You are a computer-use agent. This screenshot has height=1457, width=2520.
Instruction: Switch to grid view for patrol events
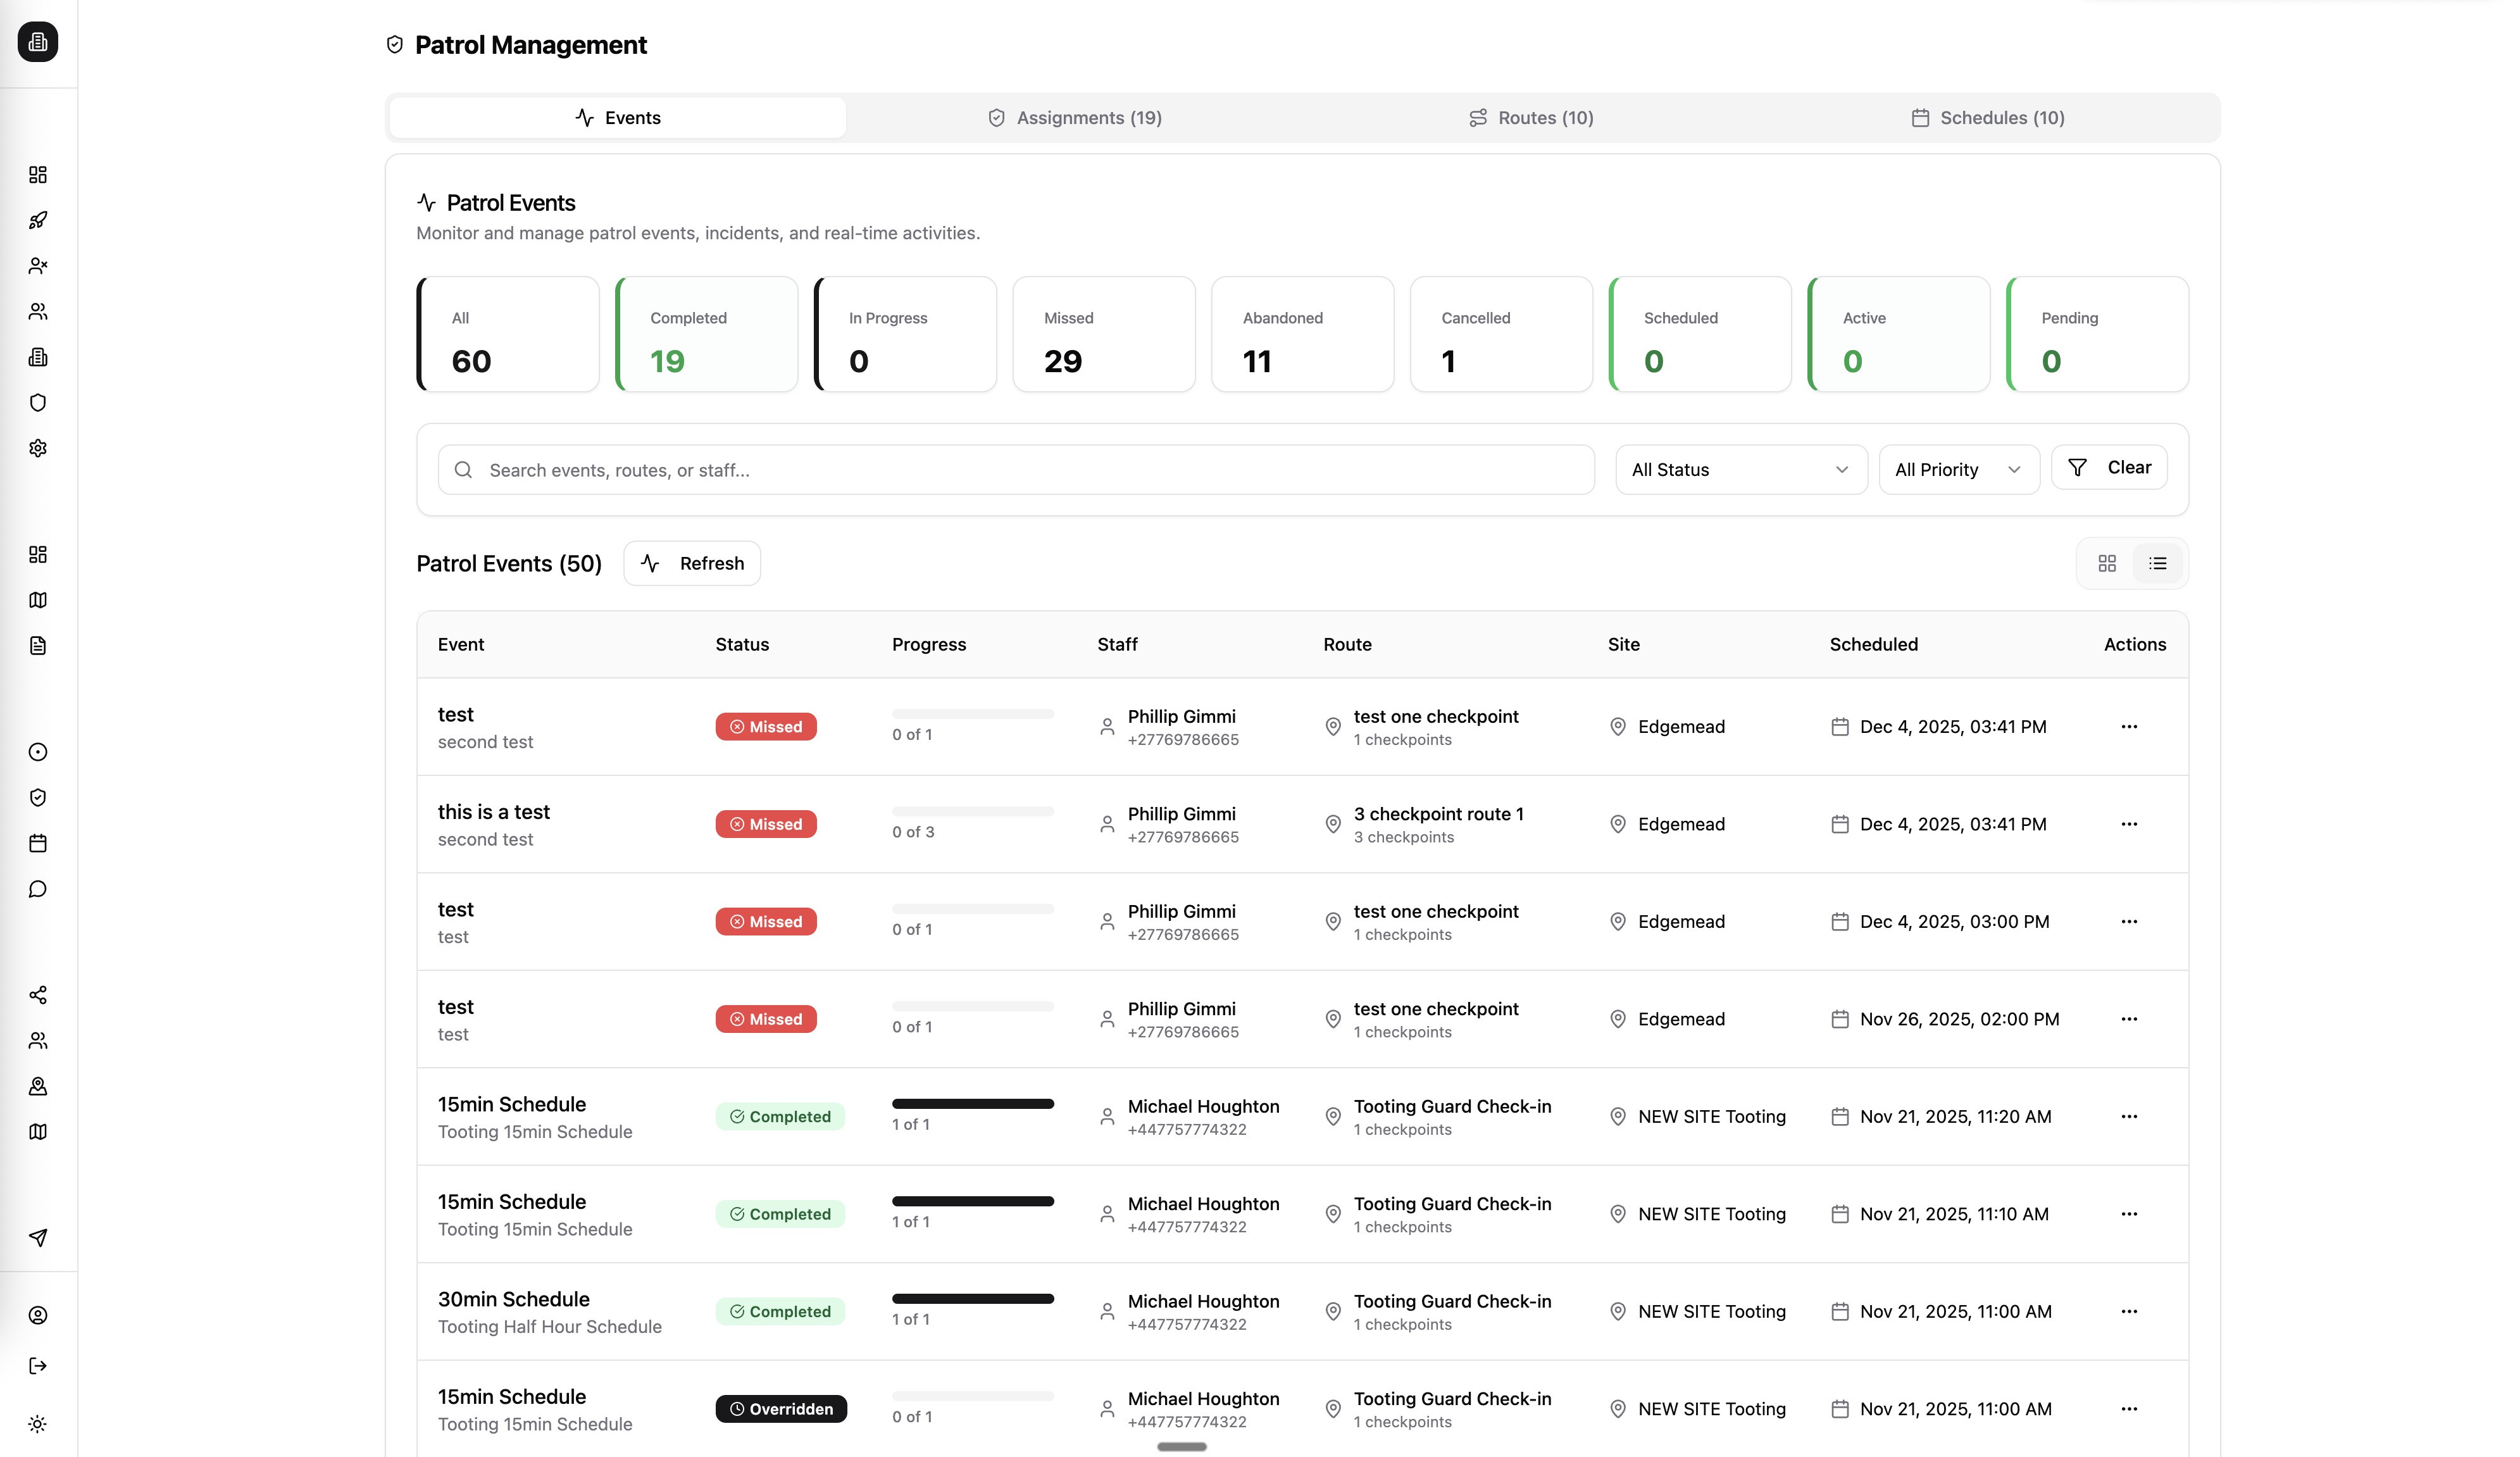click(2107, 563)
